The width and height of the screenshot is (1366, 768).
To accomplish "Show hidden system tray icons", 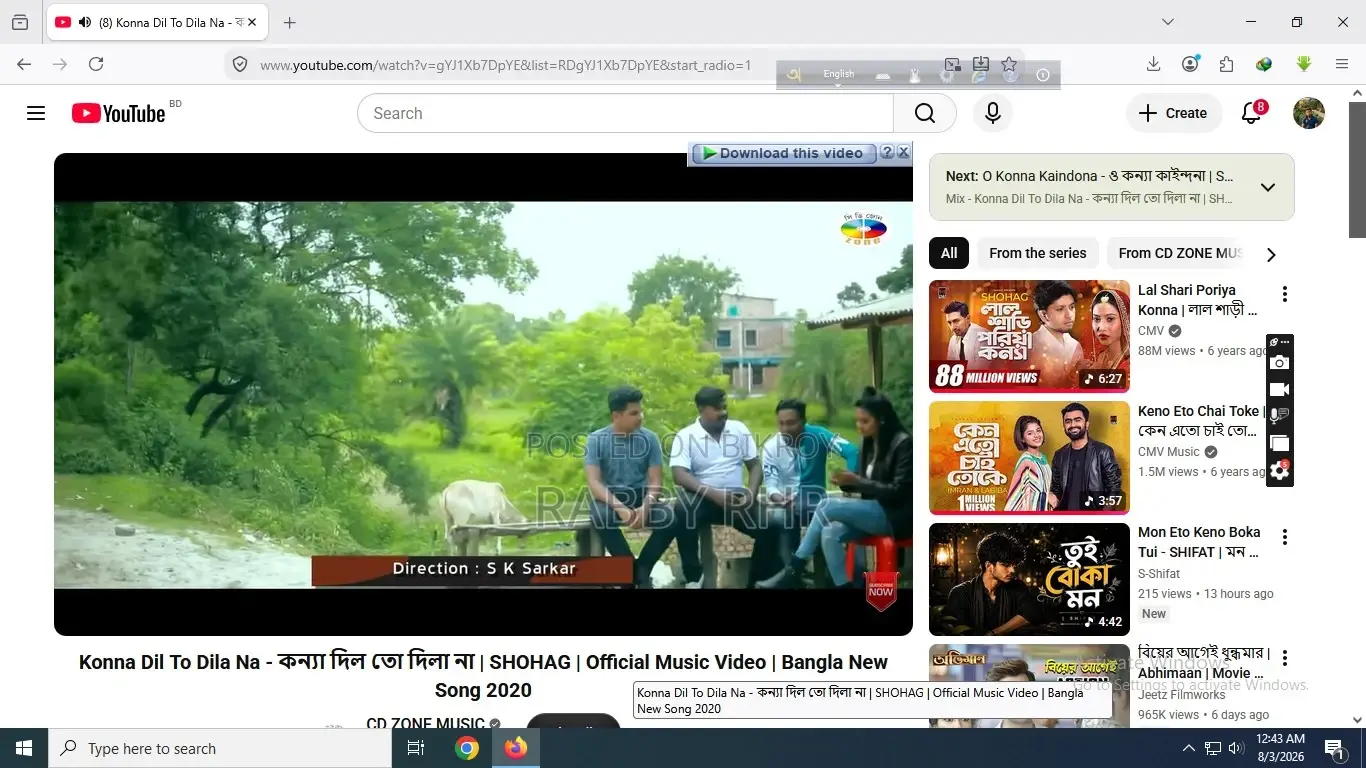I will 1189,748.
